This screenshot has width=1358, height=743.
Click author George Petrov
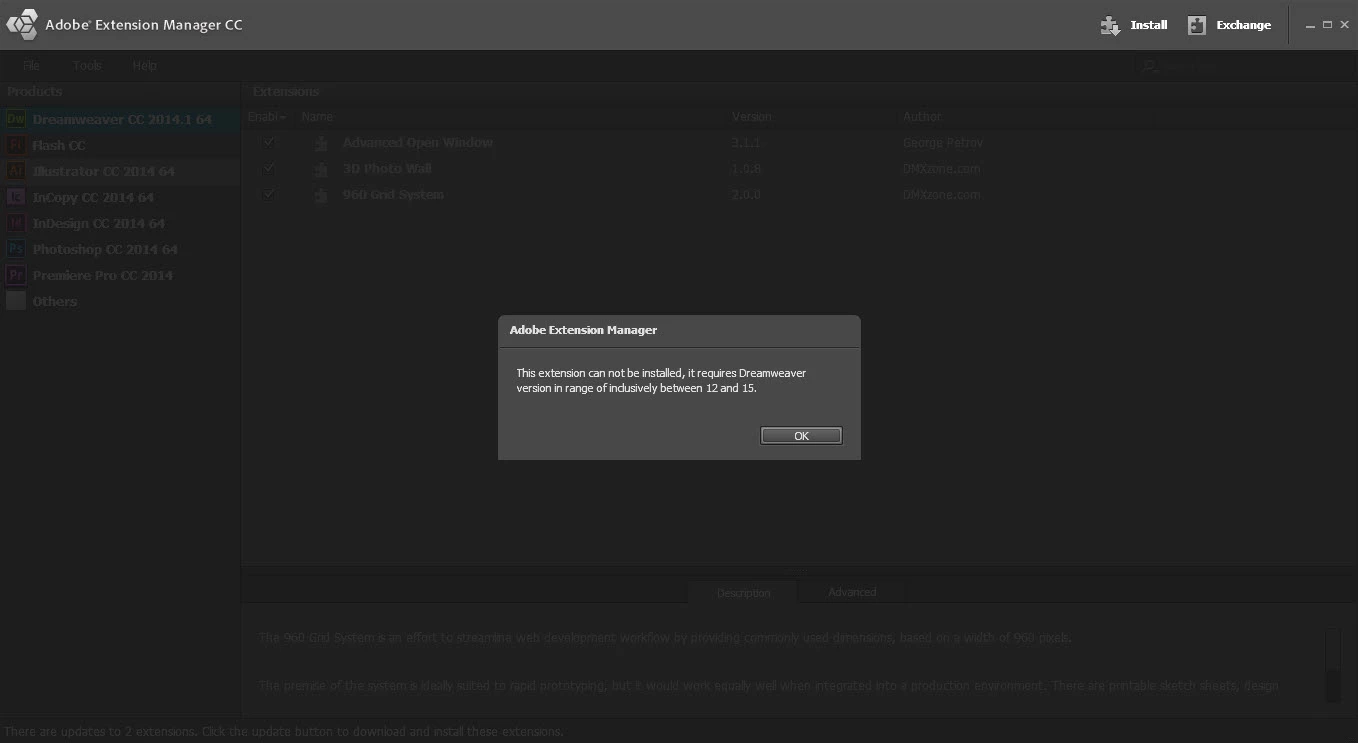[x=943, y=143]
